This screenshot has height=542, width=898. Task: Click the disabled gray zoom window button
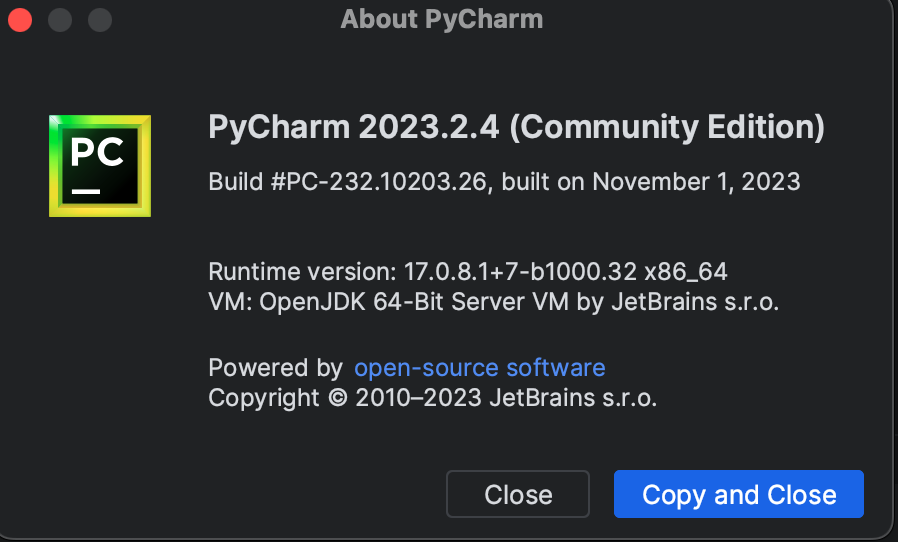pyautogui.click(x=100, y=19)
